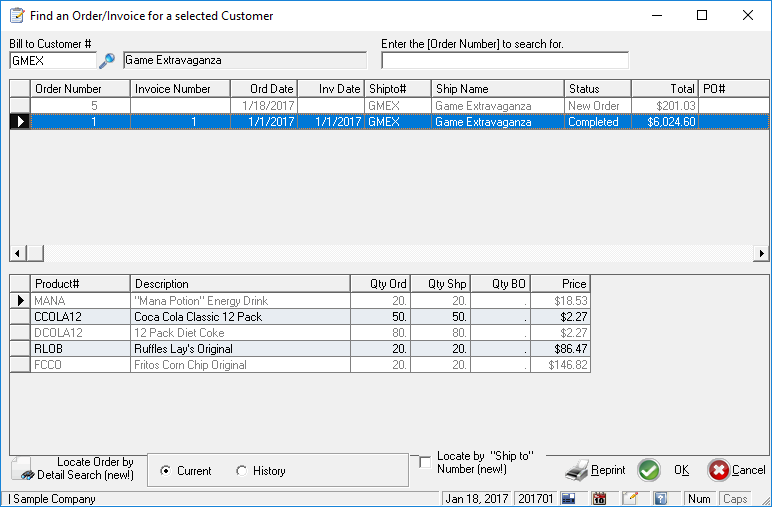772x507 pixels.
Task: Click the customer lookup magnifier icon
Action: (107, 61)
